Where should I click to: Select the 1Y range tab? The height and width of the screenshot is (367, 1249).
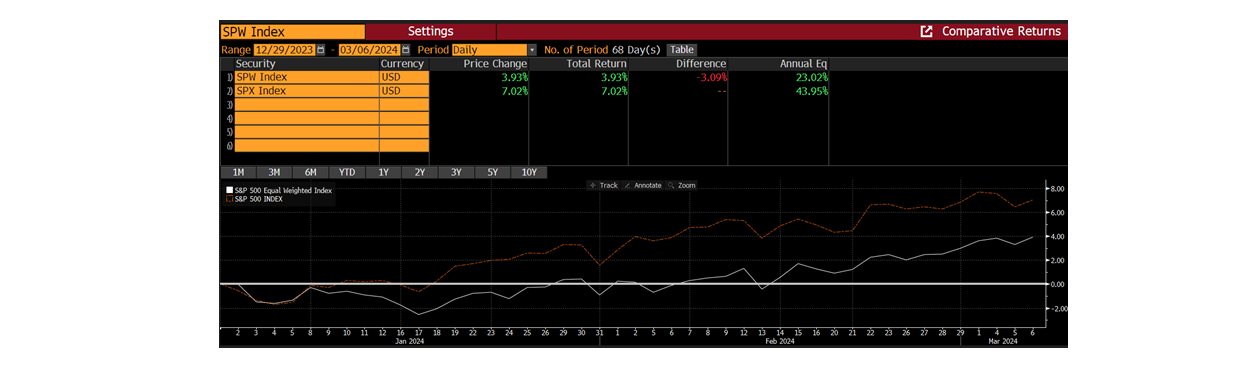tap(383, 172)
